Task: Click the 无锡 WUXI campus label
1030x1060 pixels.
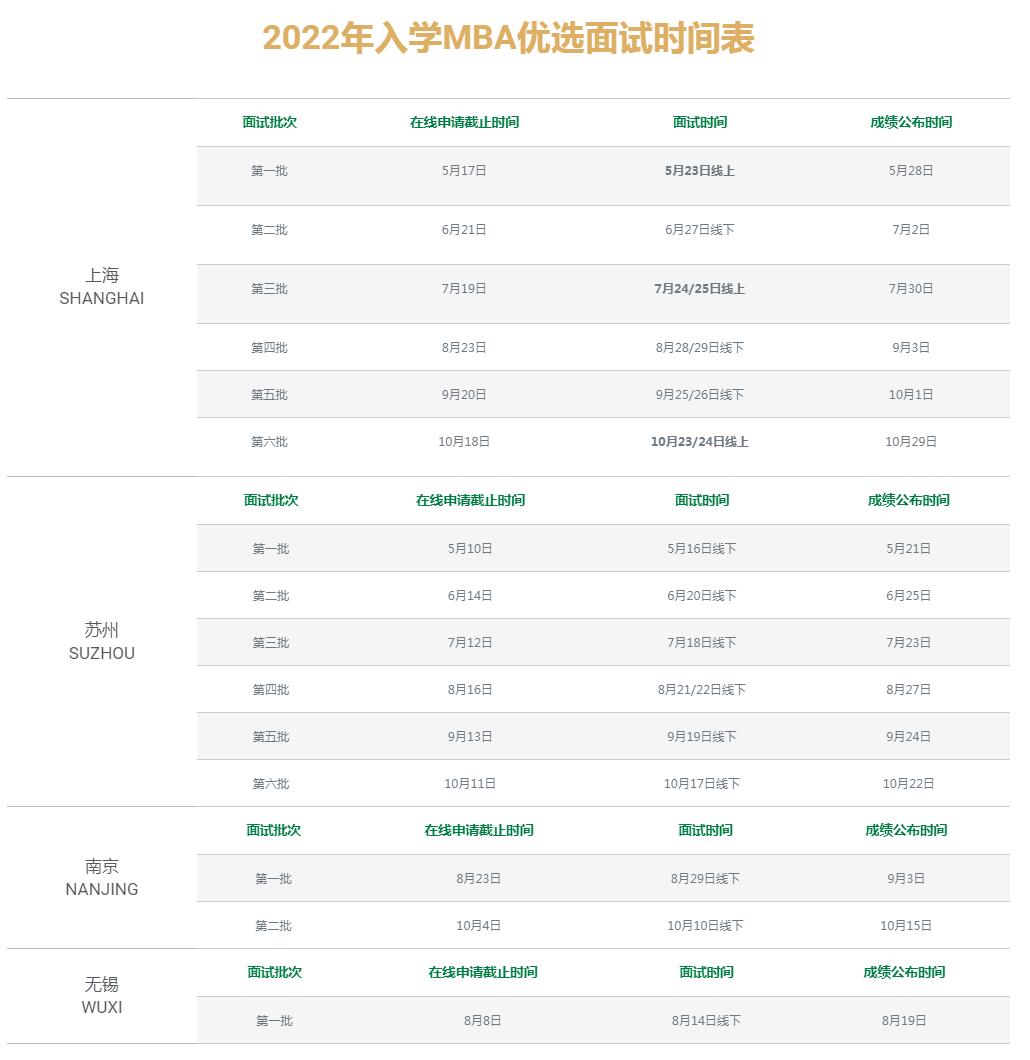Action: 101,995
